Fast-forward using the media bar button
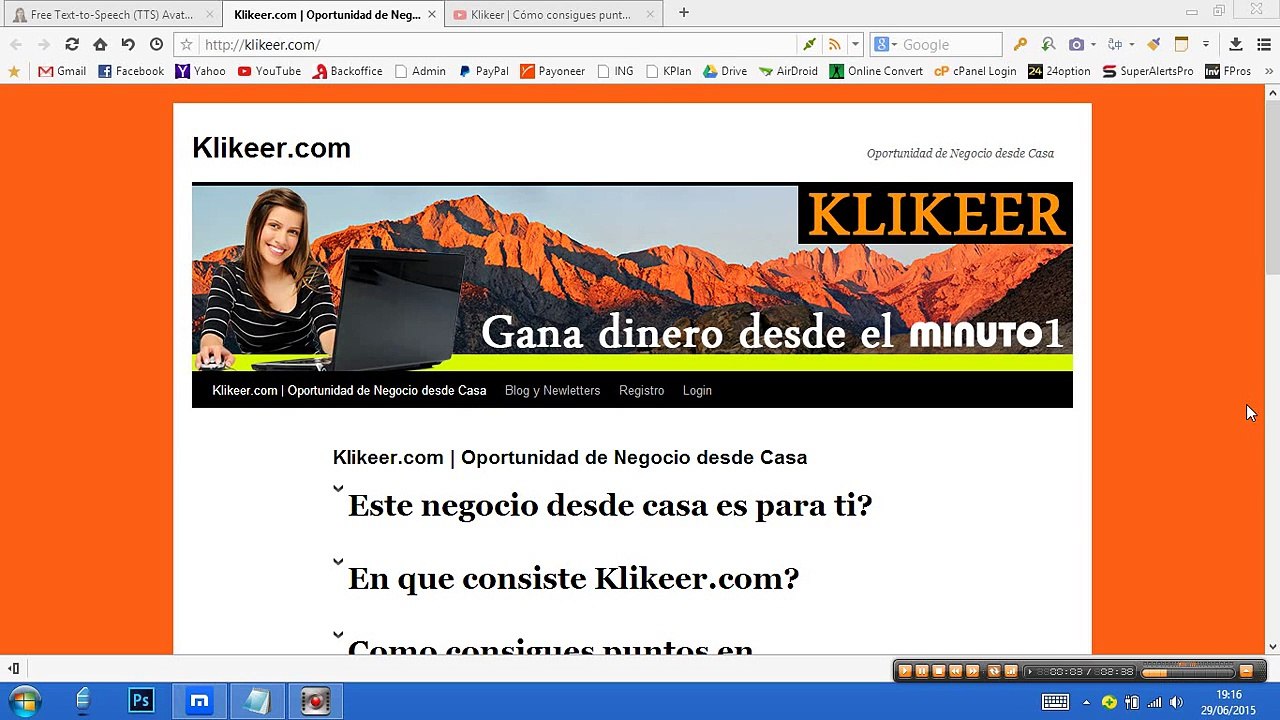 pyautogui.click(x=972, y=671)
